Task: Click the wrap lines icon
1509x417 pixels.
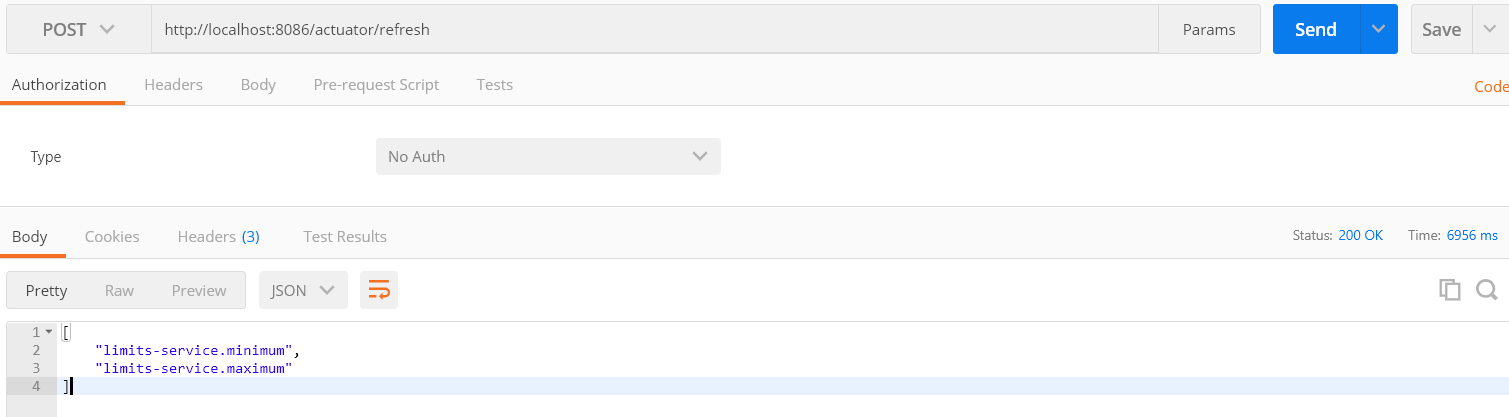Action: tap(379, 290)
